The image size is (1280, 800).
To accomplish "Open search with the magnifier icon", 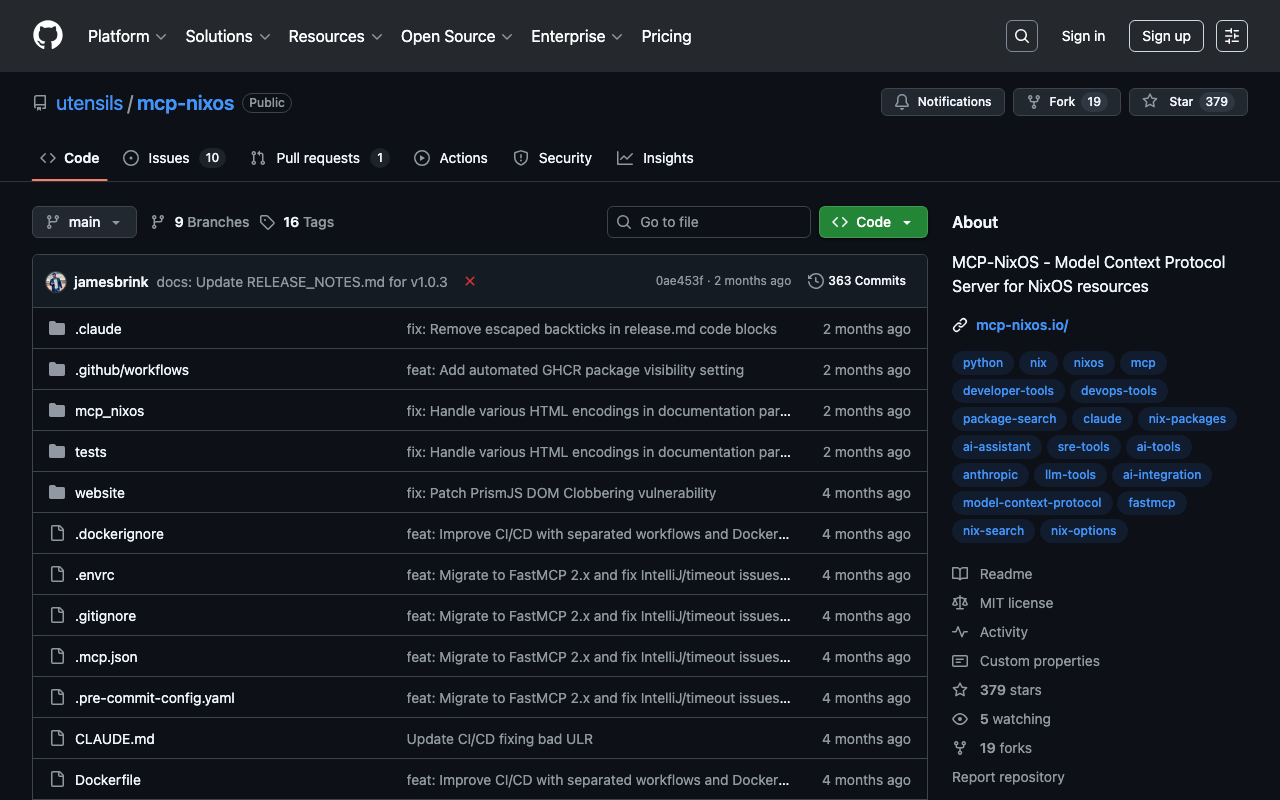I will tap(1021, 36).
